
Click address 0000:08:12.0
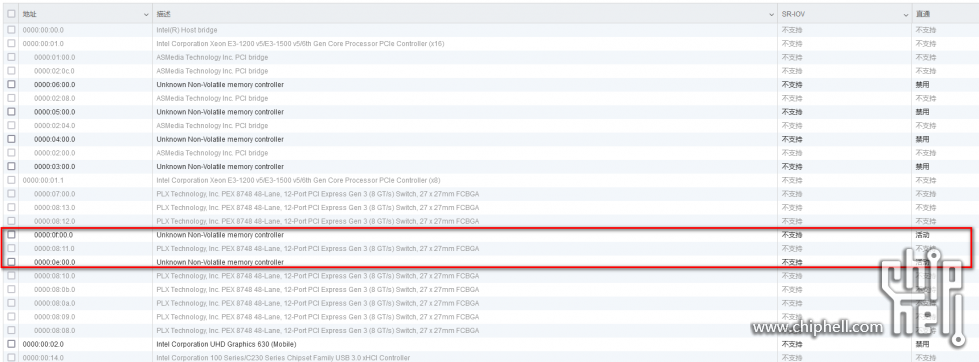(x=54, y=221)
